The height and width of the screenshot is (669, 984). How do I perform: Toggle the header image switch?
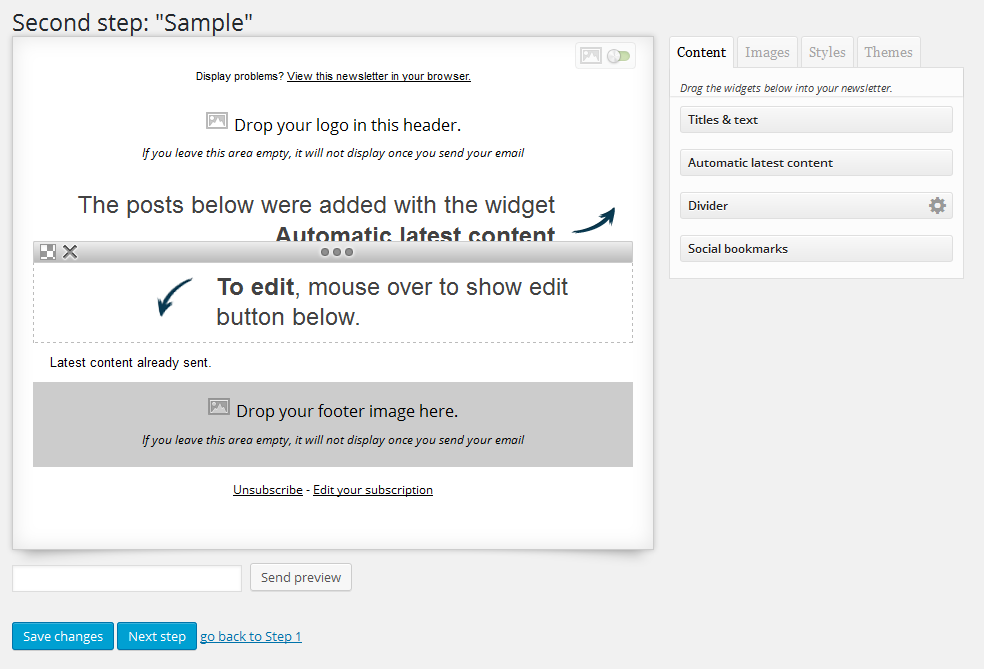point(618,56)
